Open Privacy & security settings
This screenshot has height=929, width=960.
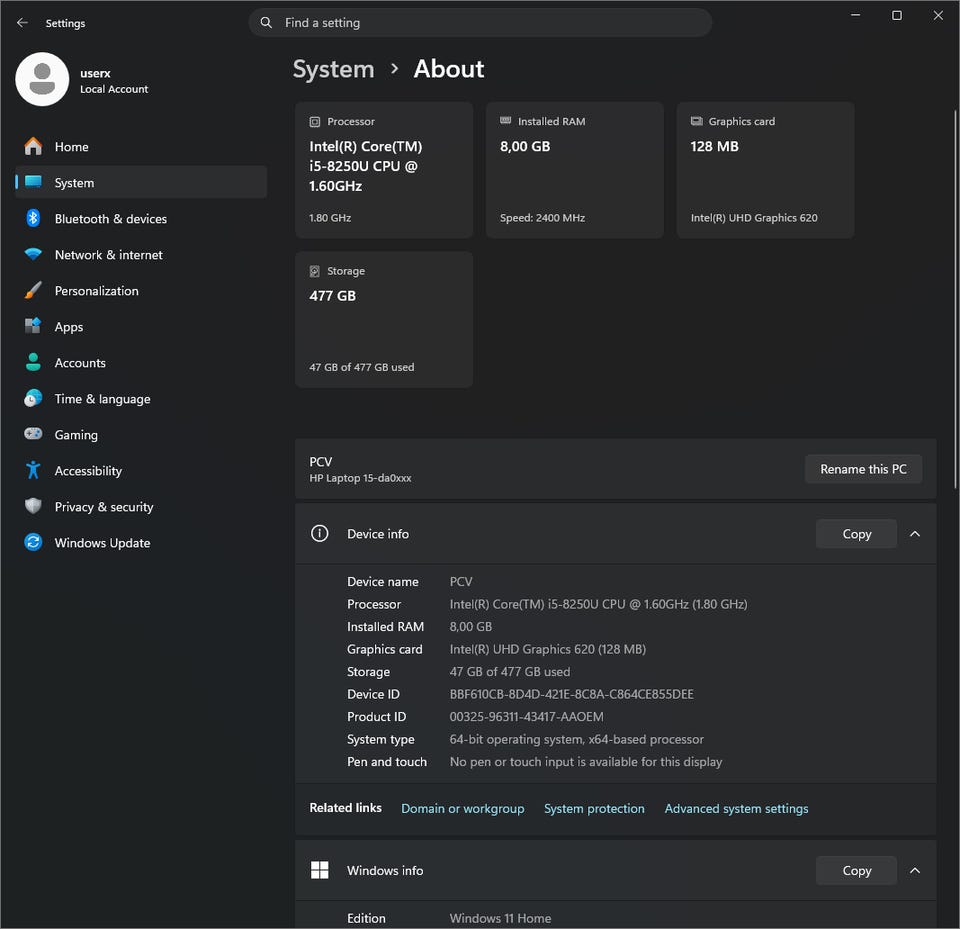141,506
